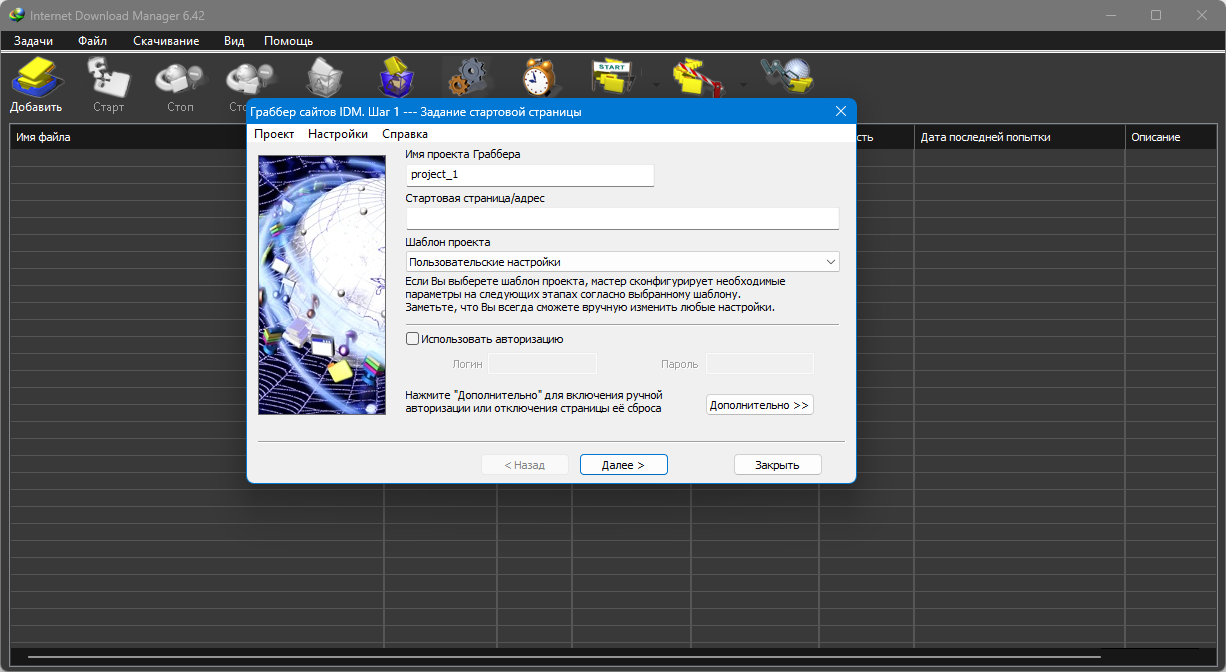Click the Логин input field
This screenshot has width=1226, height=672.
click(543, 364)
